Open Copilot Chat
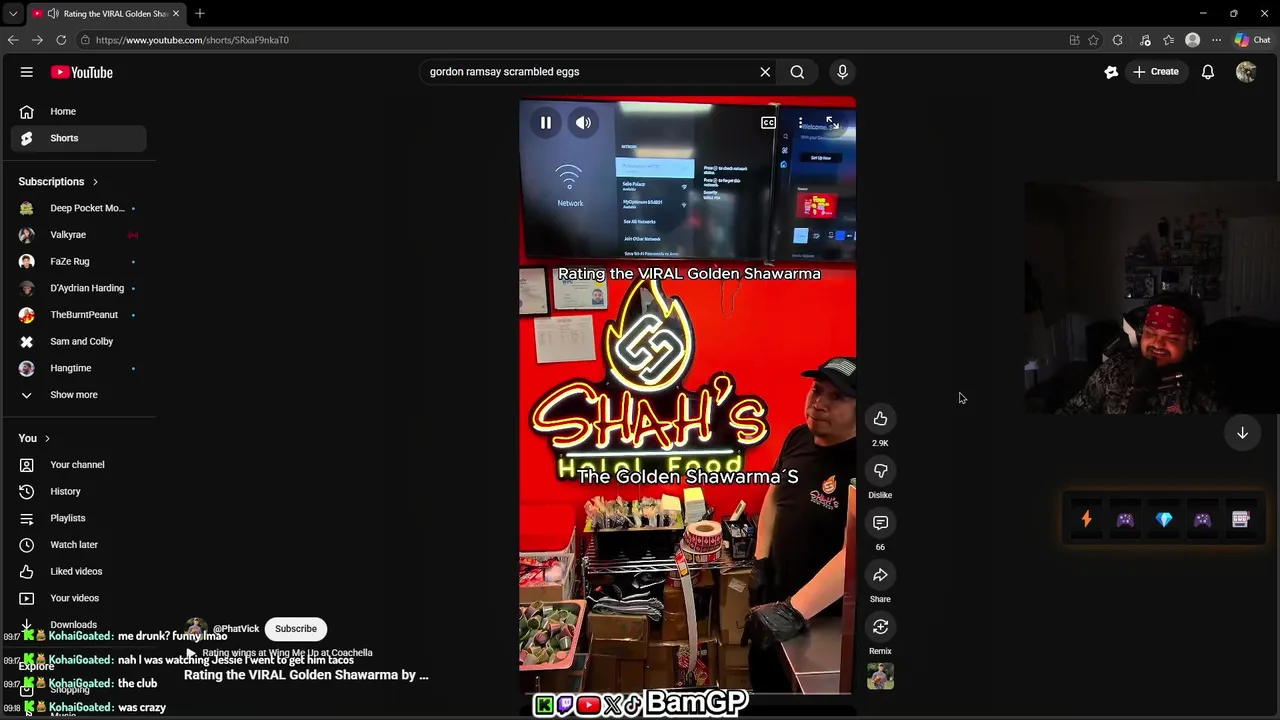 (x=1253, y=40)
